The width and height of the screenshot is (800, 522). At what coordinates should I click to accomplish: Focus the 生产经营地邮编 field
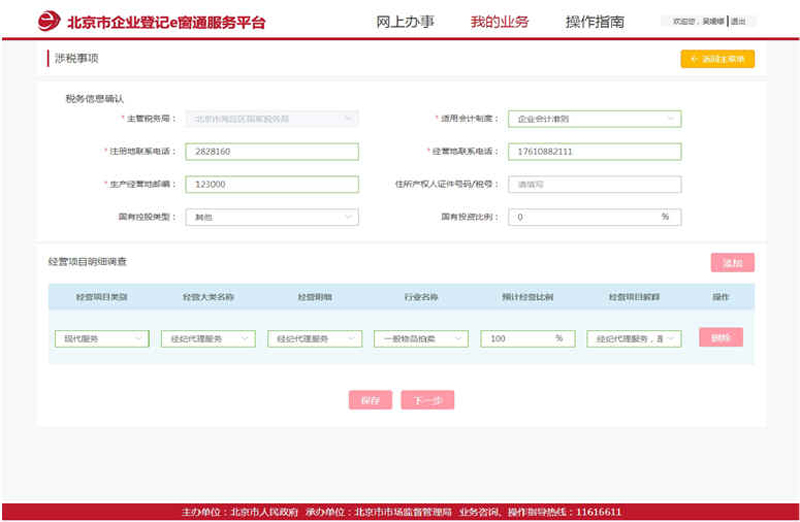[272, 185]
